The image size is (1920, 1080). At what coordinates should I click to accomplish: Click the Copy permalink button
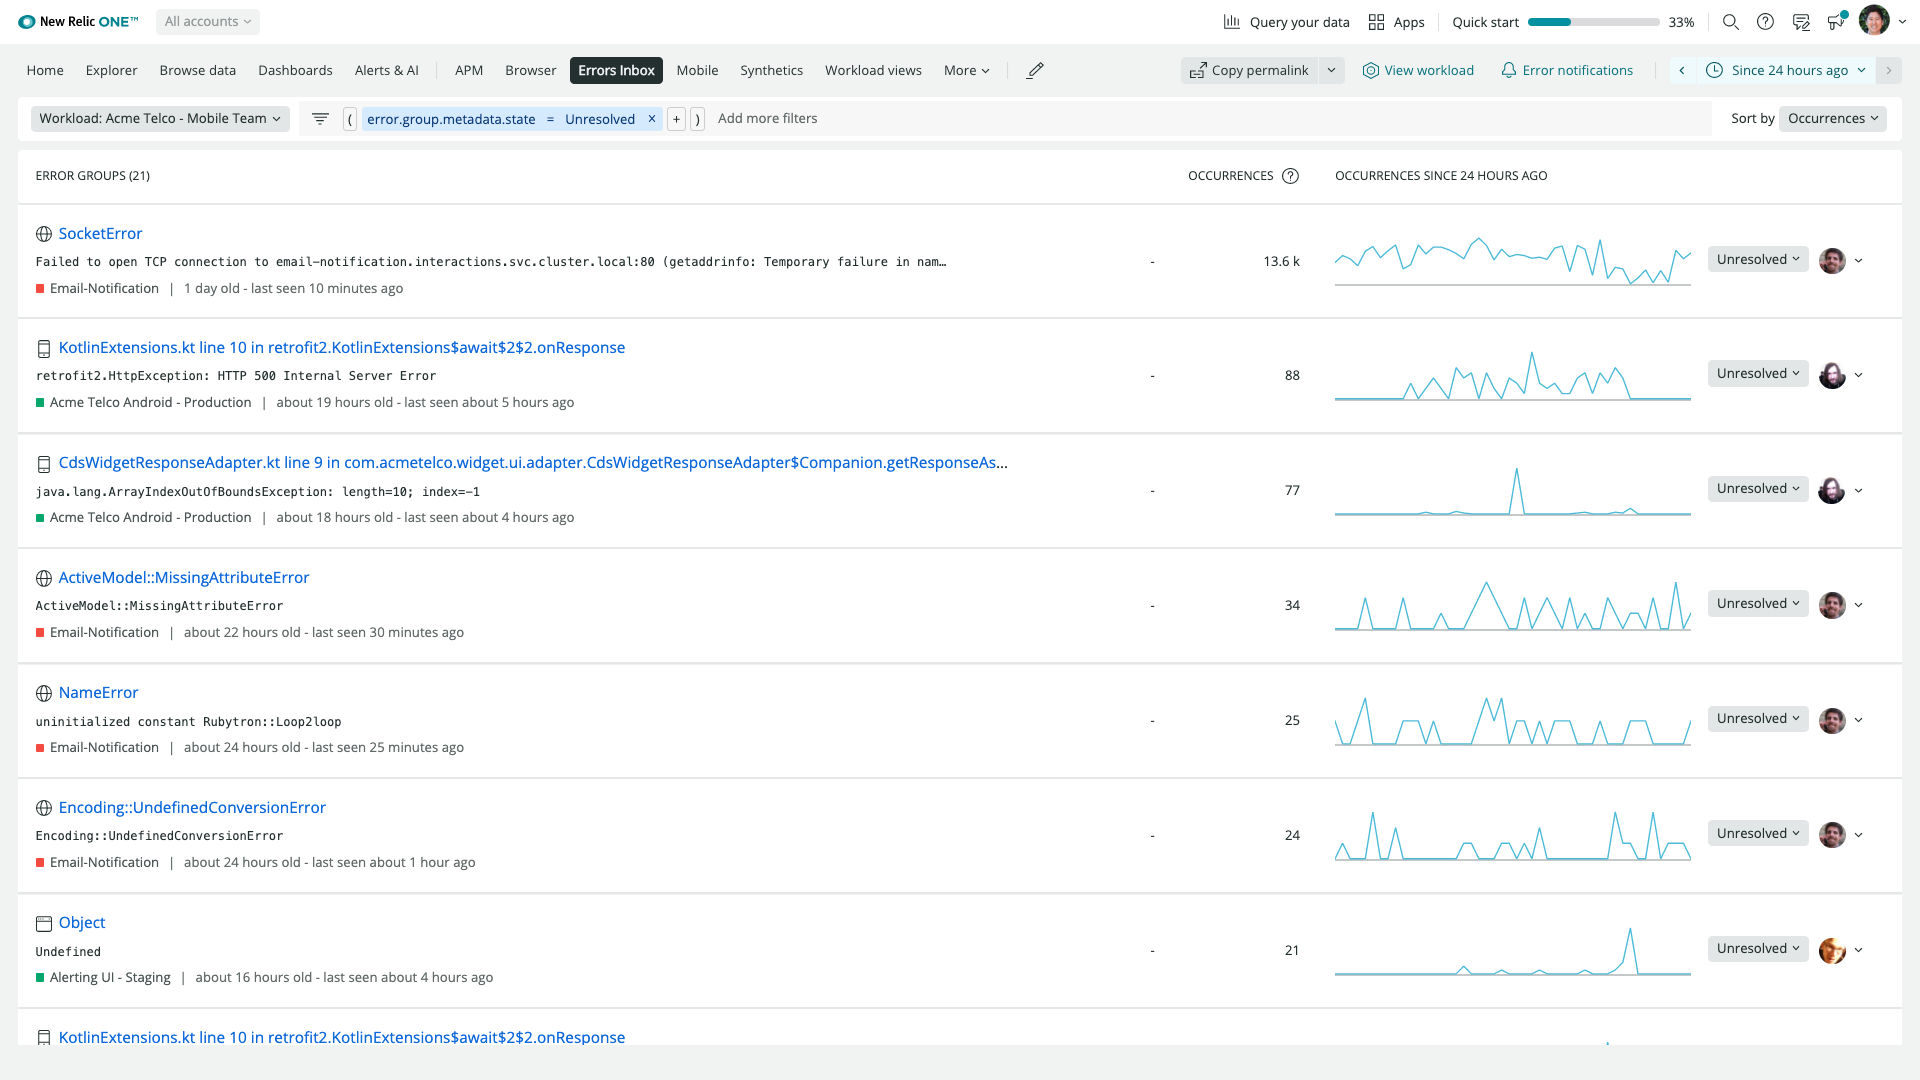click(x=1249, y=70)
